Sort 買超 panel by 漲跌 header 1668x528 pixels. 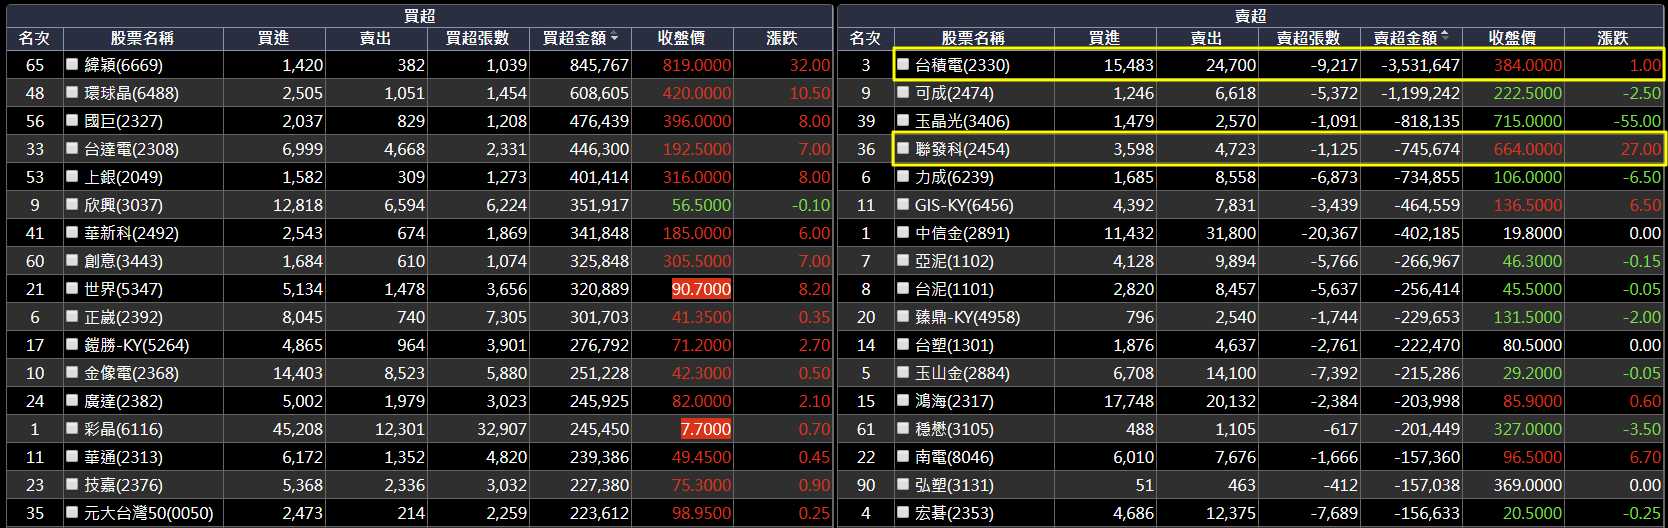pyautogui.click(x=782, y=38)
